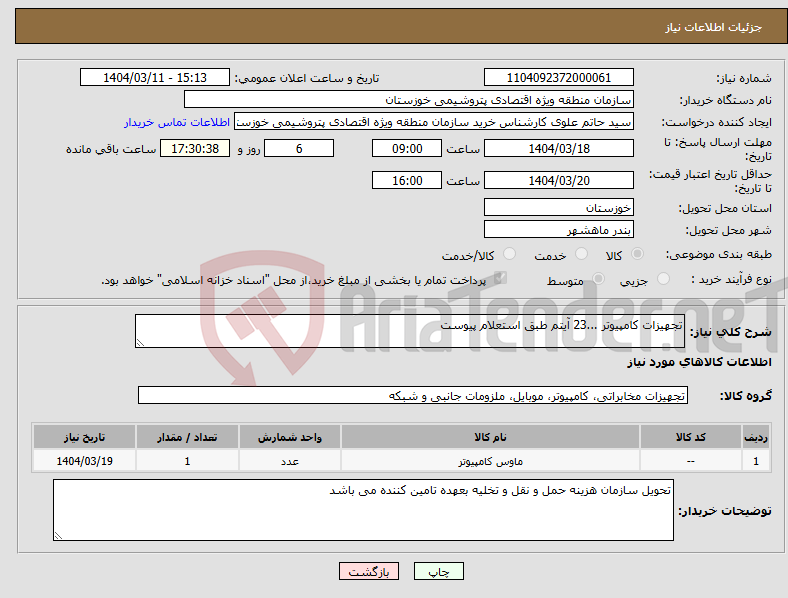Click the عدد unit cell

(290, 461)
